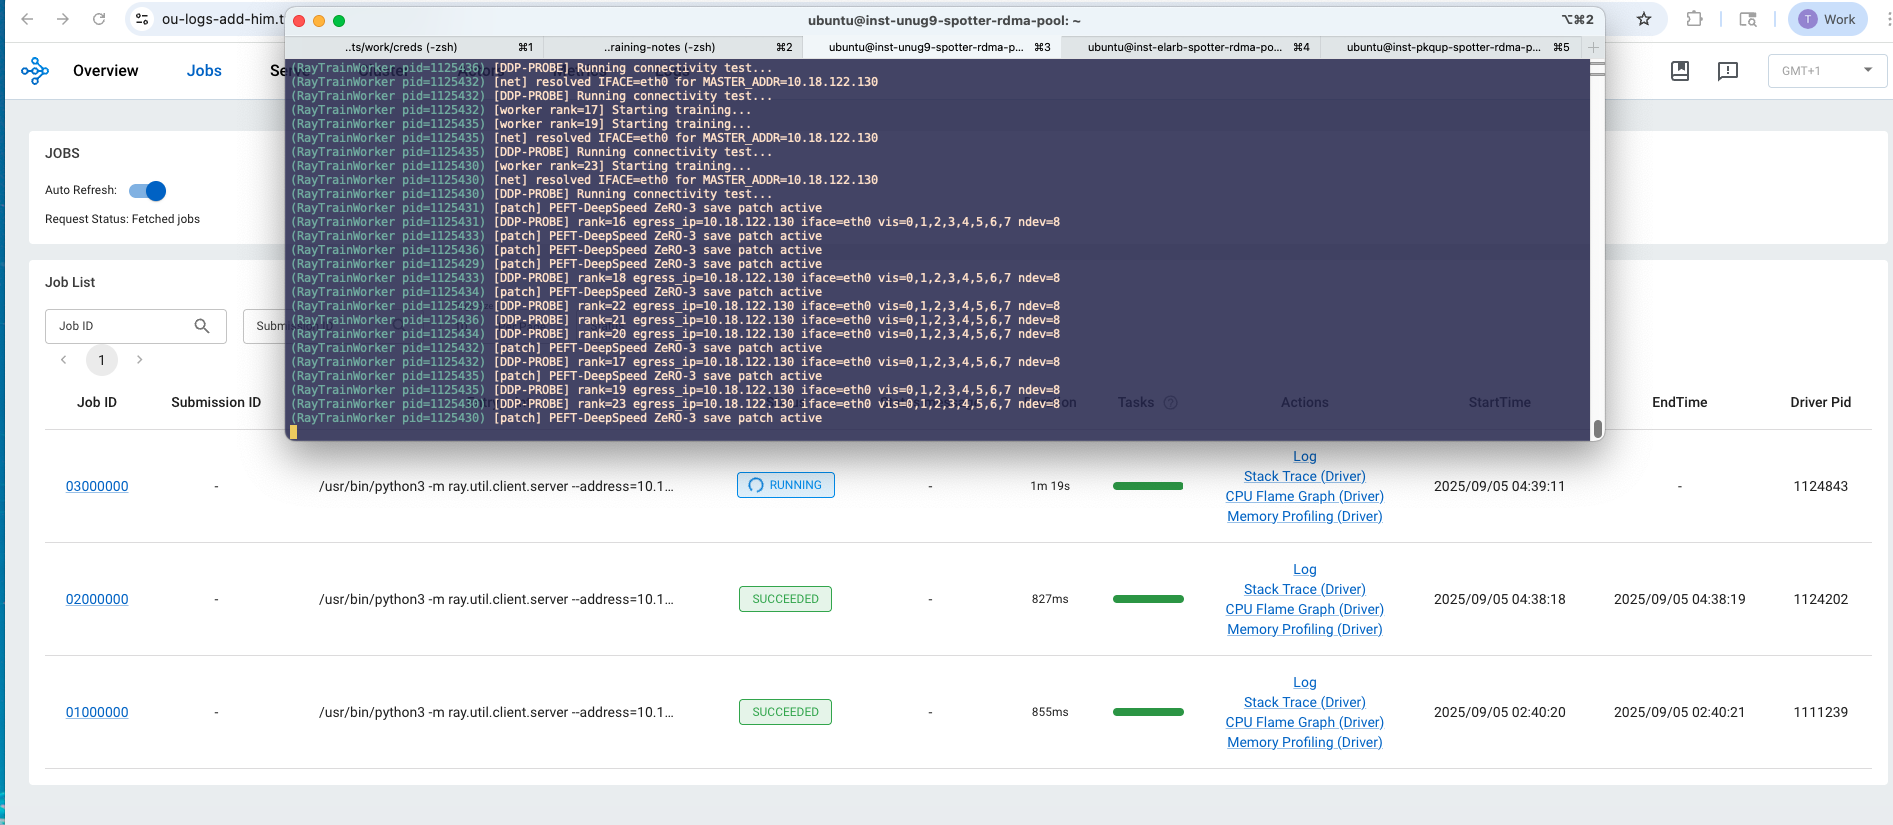The height and width of the screenshot is (825, 1893).
Task: Reload the page in the browser
Action: pos(99,19)
